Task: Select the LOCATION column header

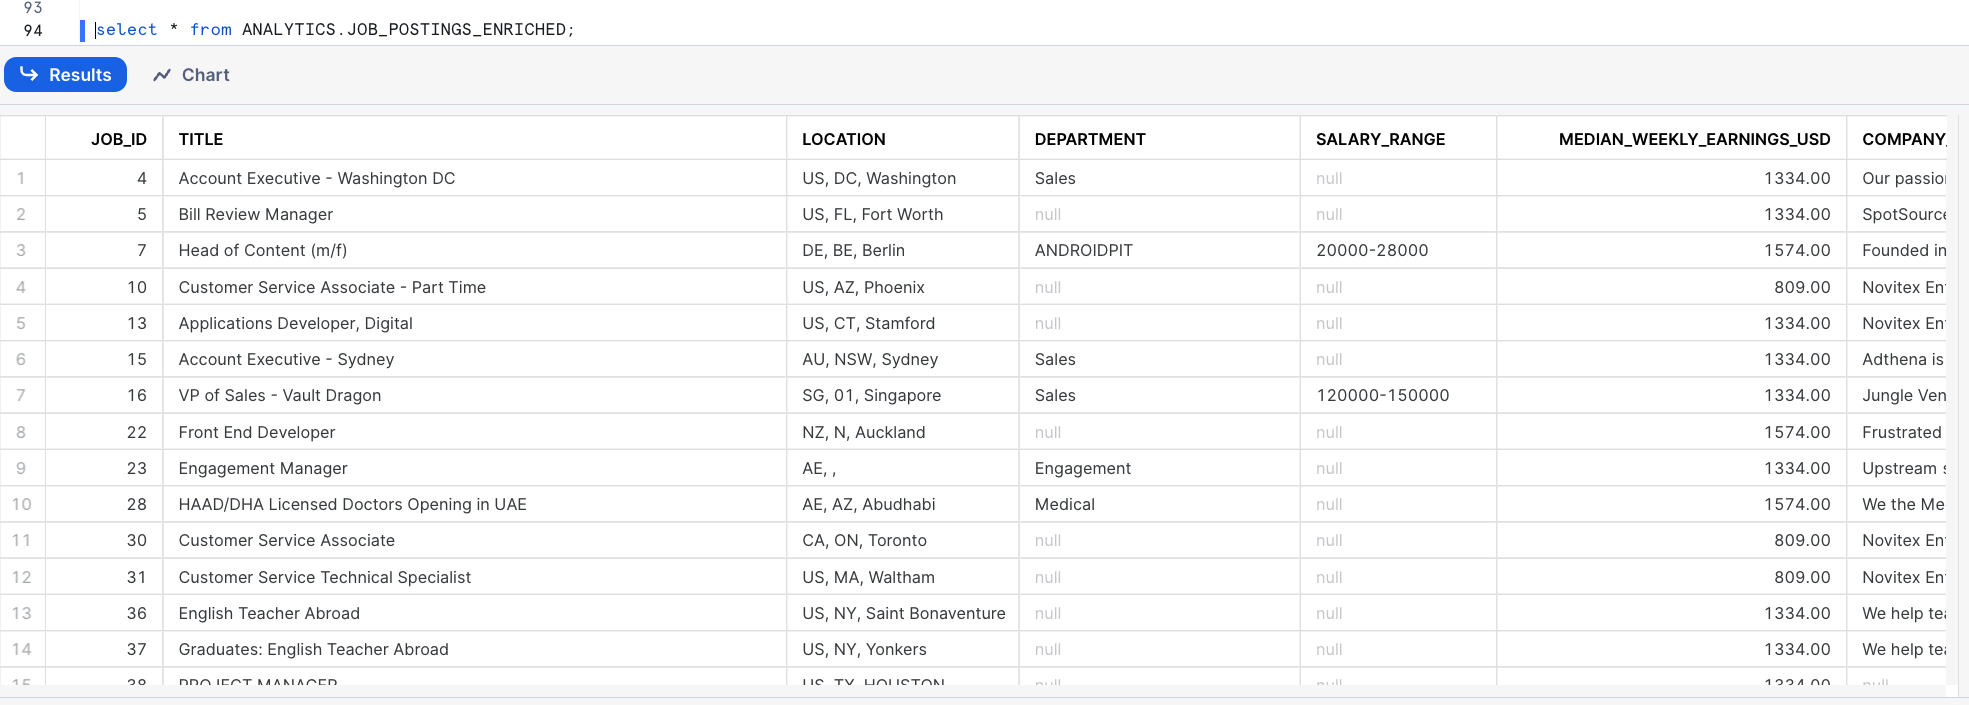Action: click(843, 139)
